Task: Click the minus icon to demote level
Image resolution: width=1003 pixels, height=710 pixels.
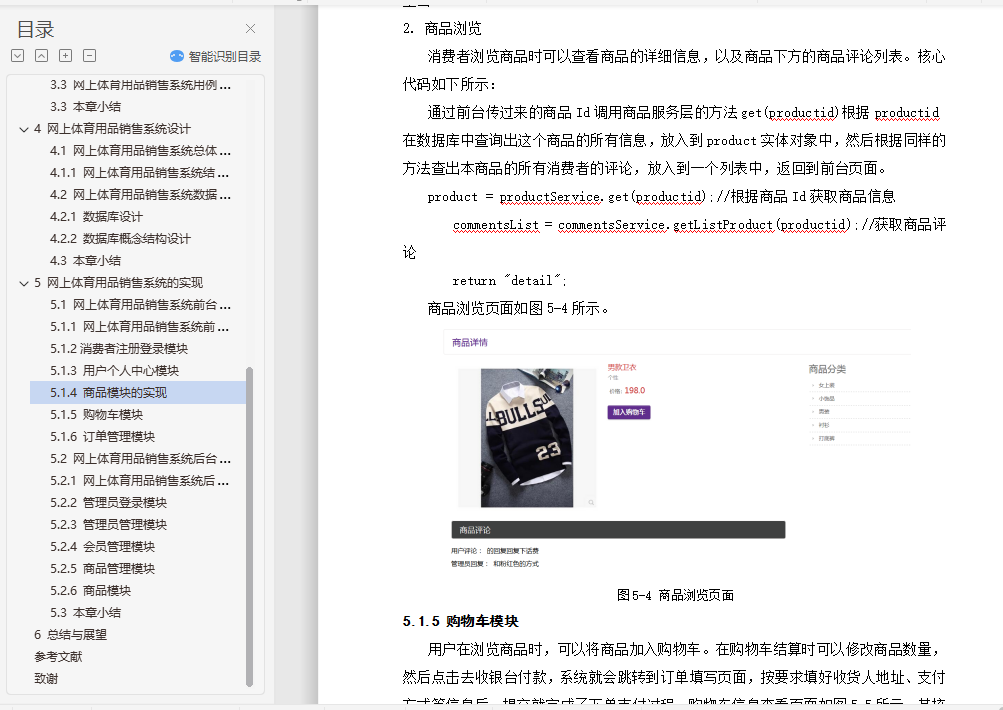Action: 90,56
